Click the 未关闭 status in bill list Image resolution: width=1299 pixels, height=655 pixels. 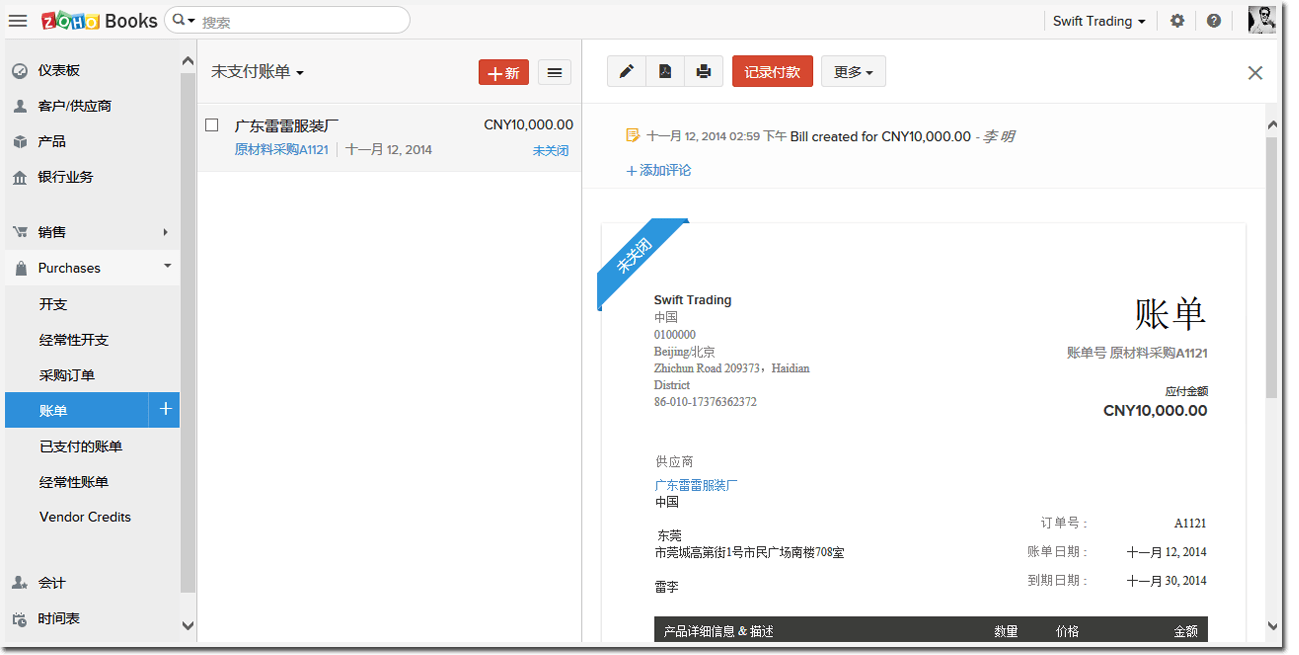click(x=551, y=151)
